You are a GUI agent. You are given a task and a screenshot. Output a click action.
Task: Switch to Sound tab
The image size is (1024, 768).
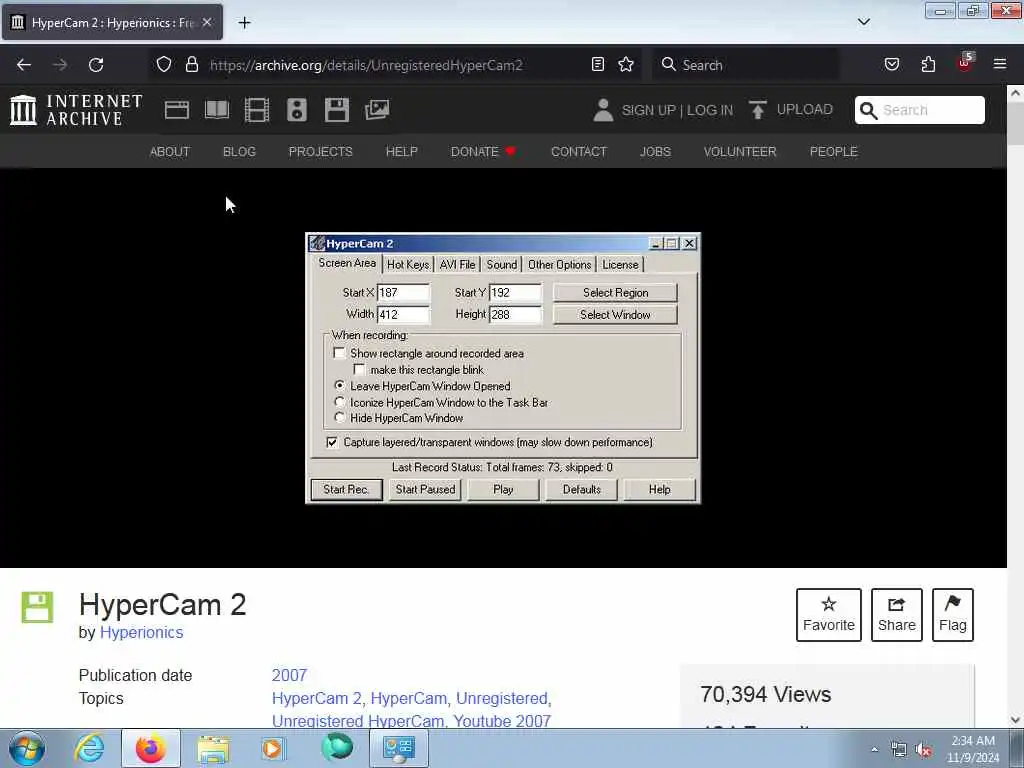[502, 264]
